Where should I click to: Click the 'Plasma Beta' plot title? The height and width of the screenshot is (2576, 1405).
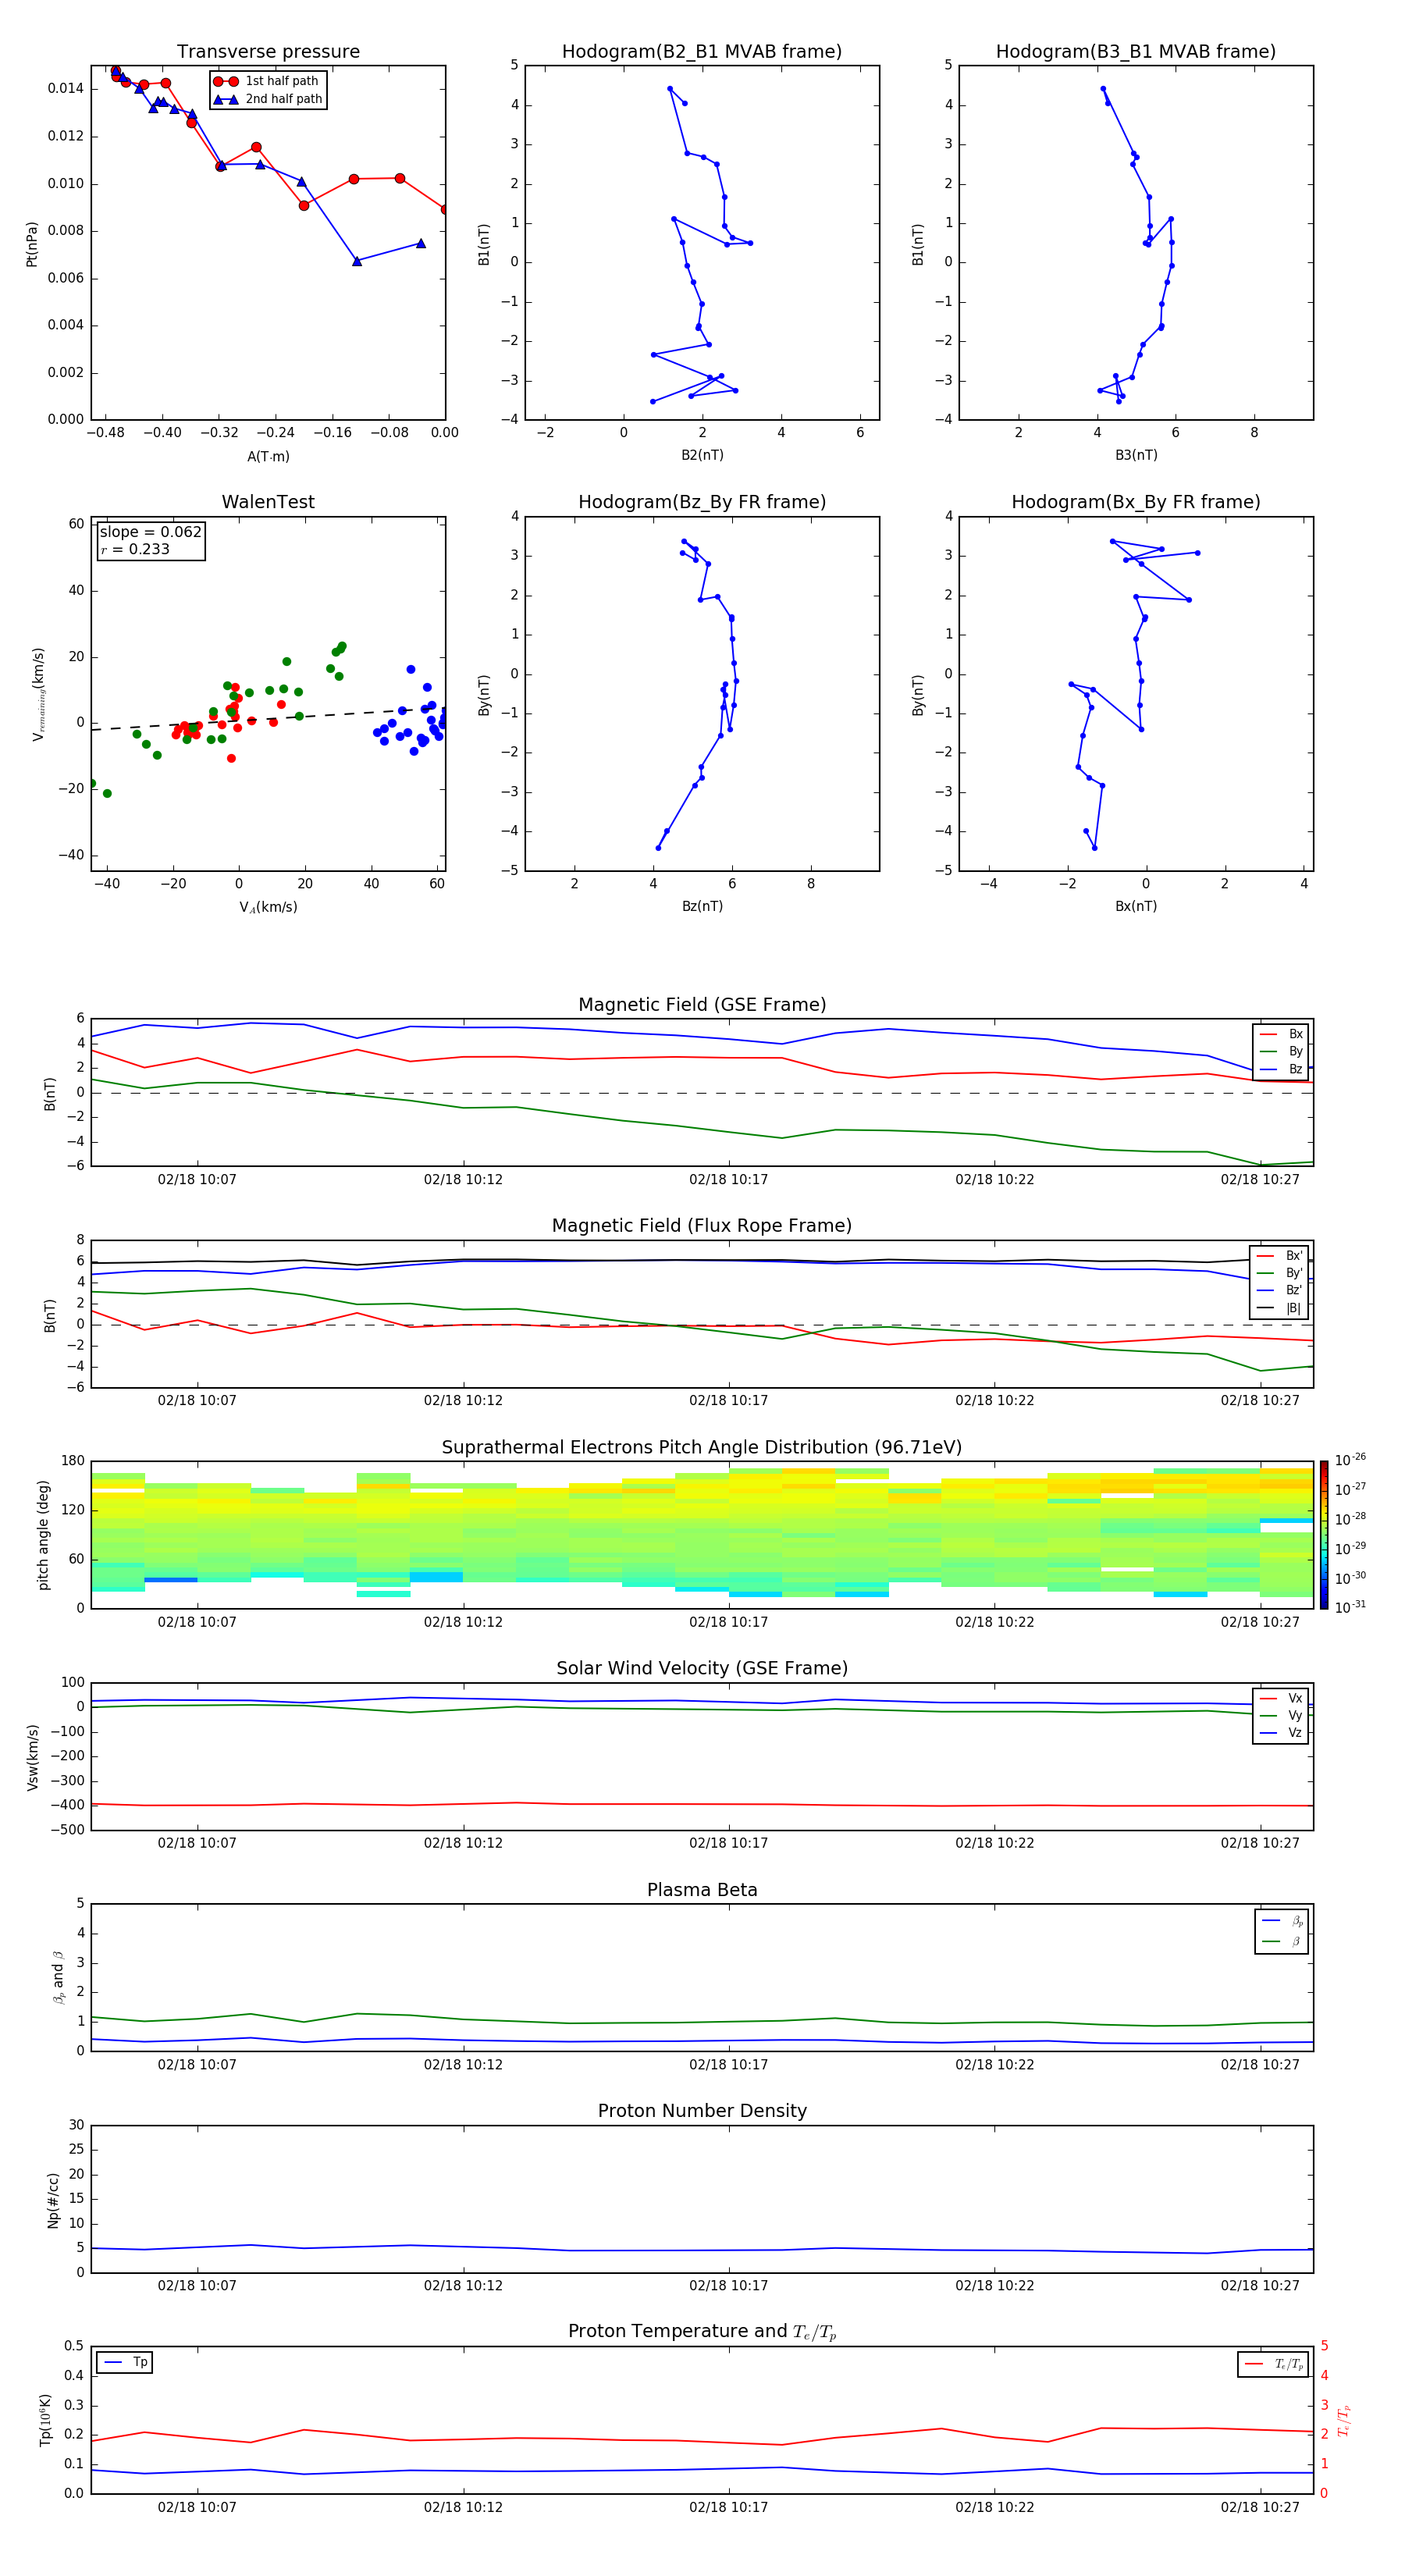click(702, 1890)
